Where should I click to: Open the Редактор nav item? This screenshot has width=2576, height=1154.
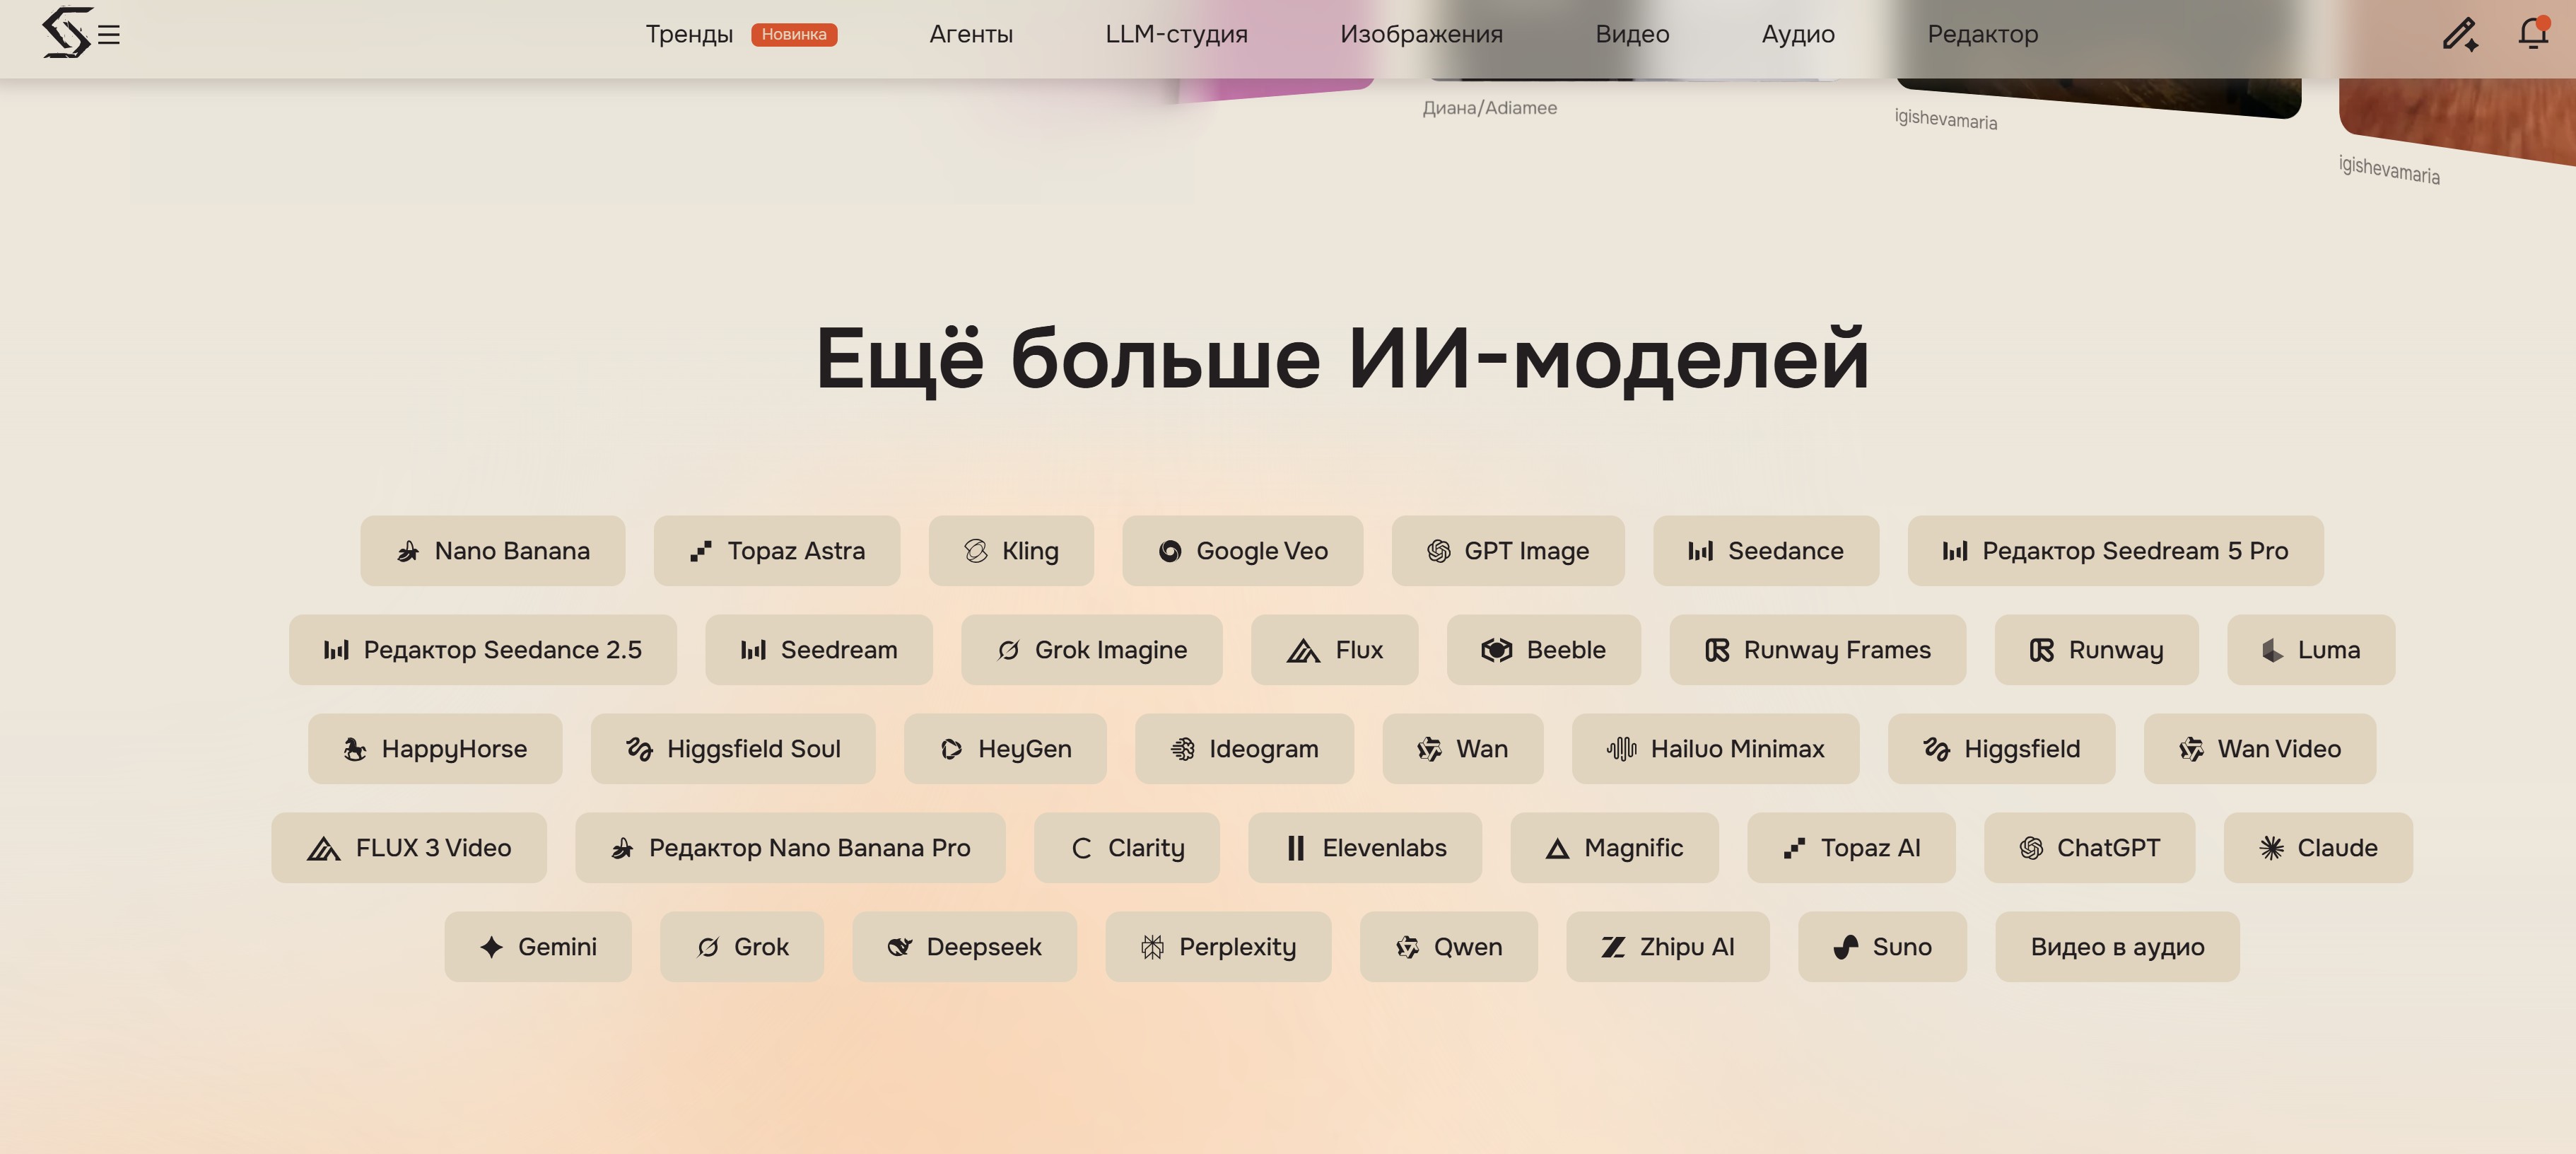click(1982, 34)
